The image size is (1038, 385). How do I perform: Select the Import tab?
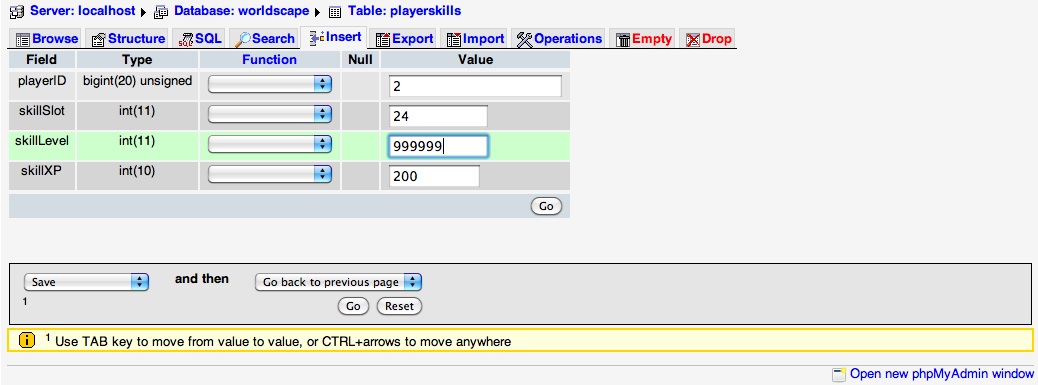475,39
